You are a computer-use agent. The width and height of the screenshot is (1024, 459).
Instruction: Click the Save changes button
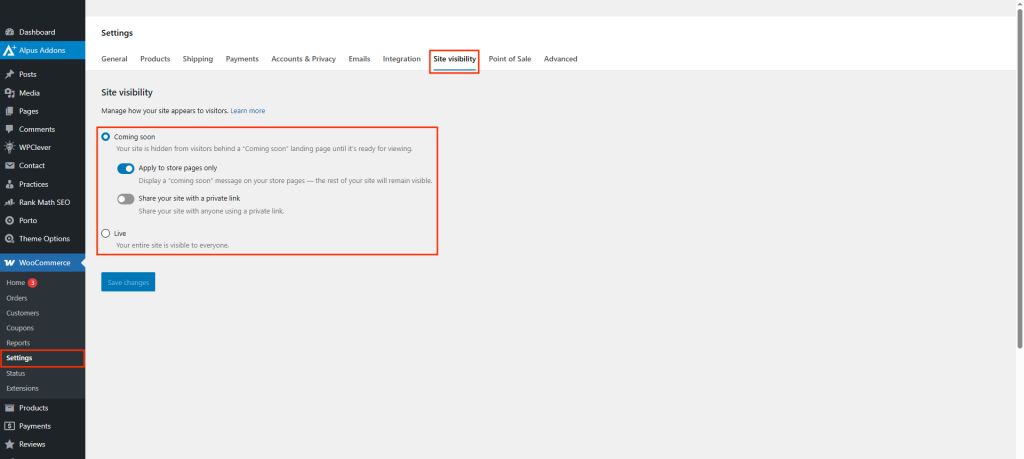tap(128, 283)
